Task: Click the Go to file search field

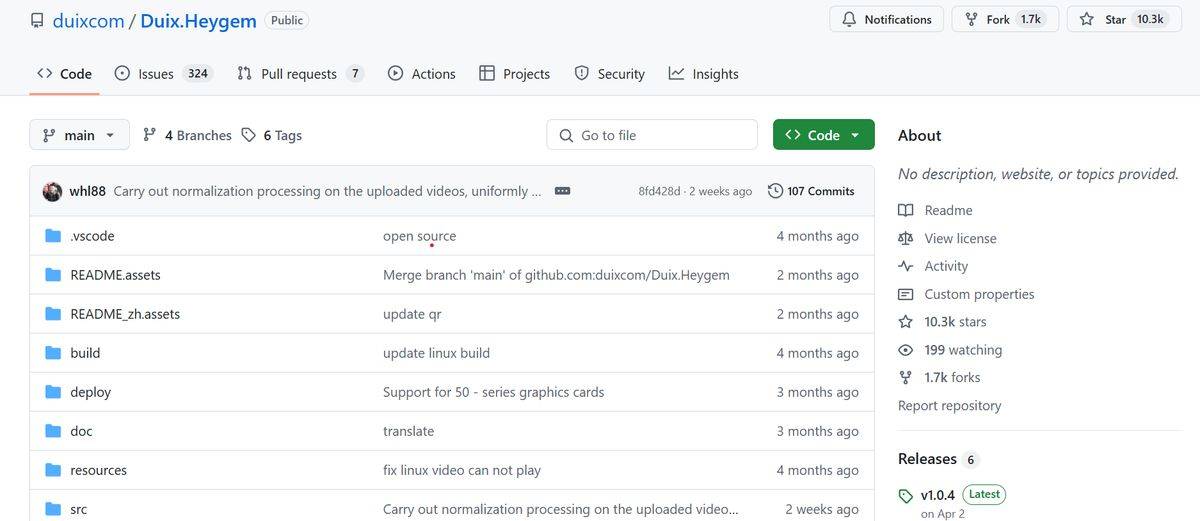Action: (x=652, y=135)
